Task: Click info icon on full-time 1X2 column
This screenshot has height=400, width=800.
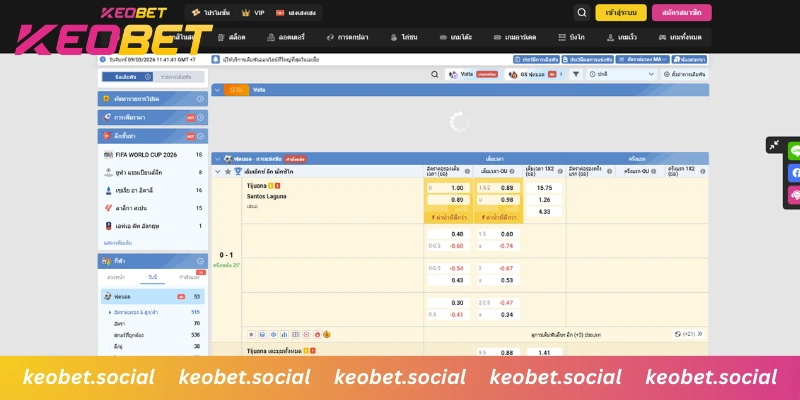Action: click(560, 171)
